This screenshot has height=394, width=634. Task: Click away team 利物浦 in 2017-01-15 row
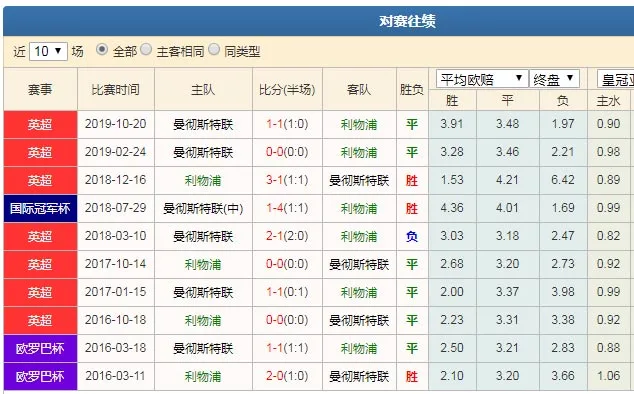click(x=359, y=292)
